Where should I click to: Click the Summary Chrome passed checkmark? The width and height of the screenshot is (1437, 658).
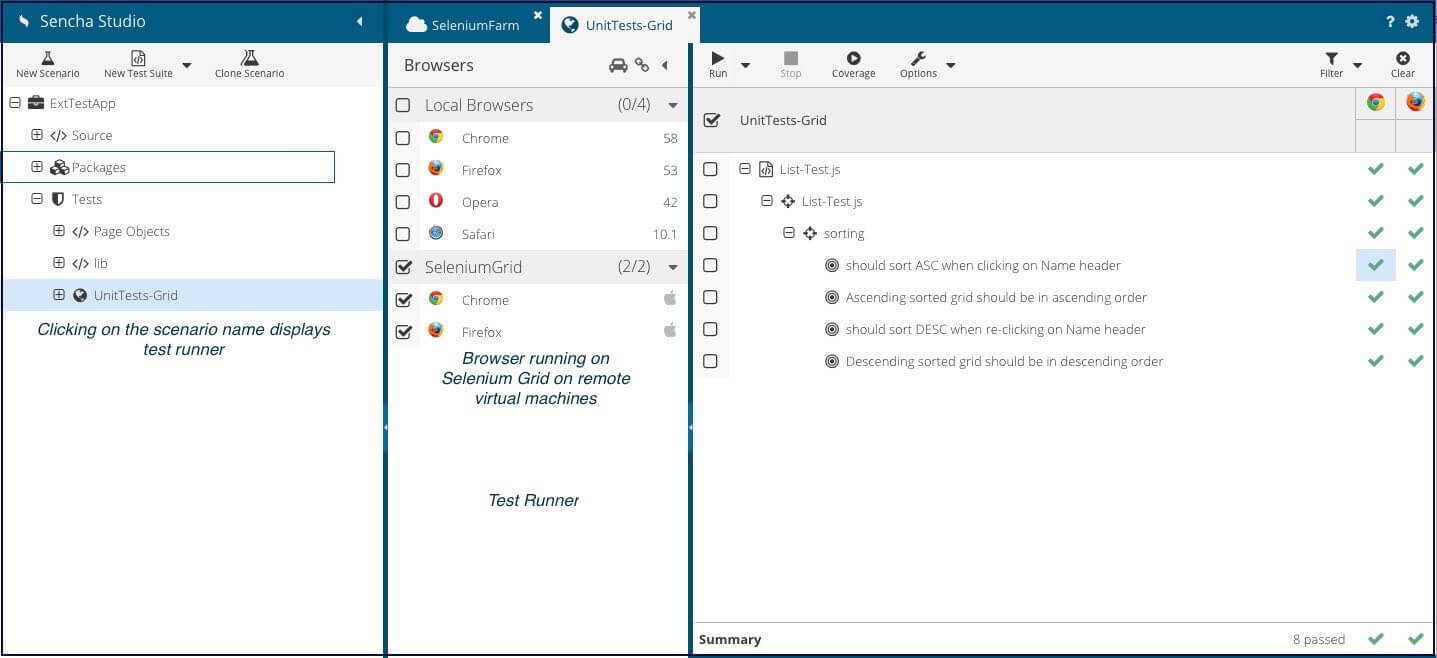click(x=1376, y=639)
